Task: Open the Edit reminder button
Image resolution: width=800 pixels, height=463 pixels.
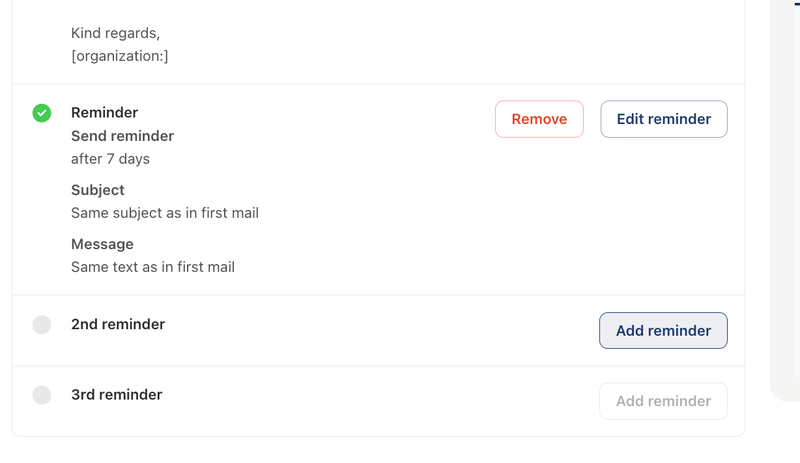Action: coord(663,119)
